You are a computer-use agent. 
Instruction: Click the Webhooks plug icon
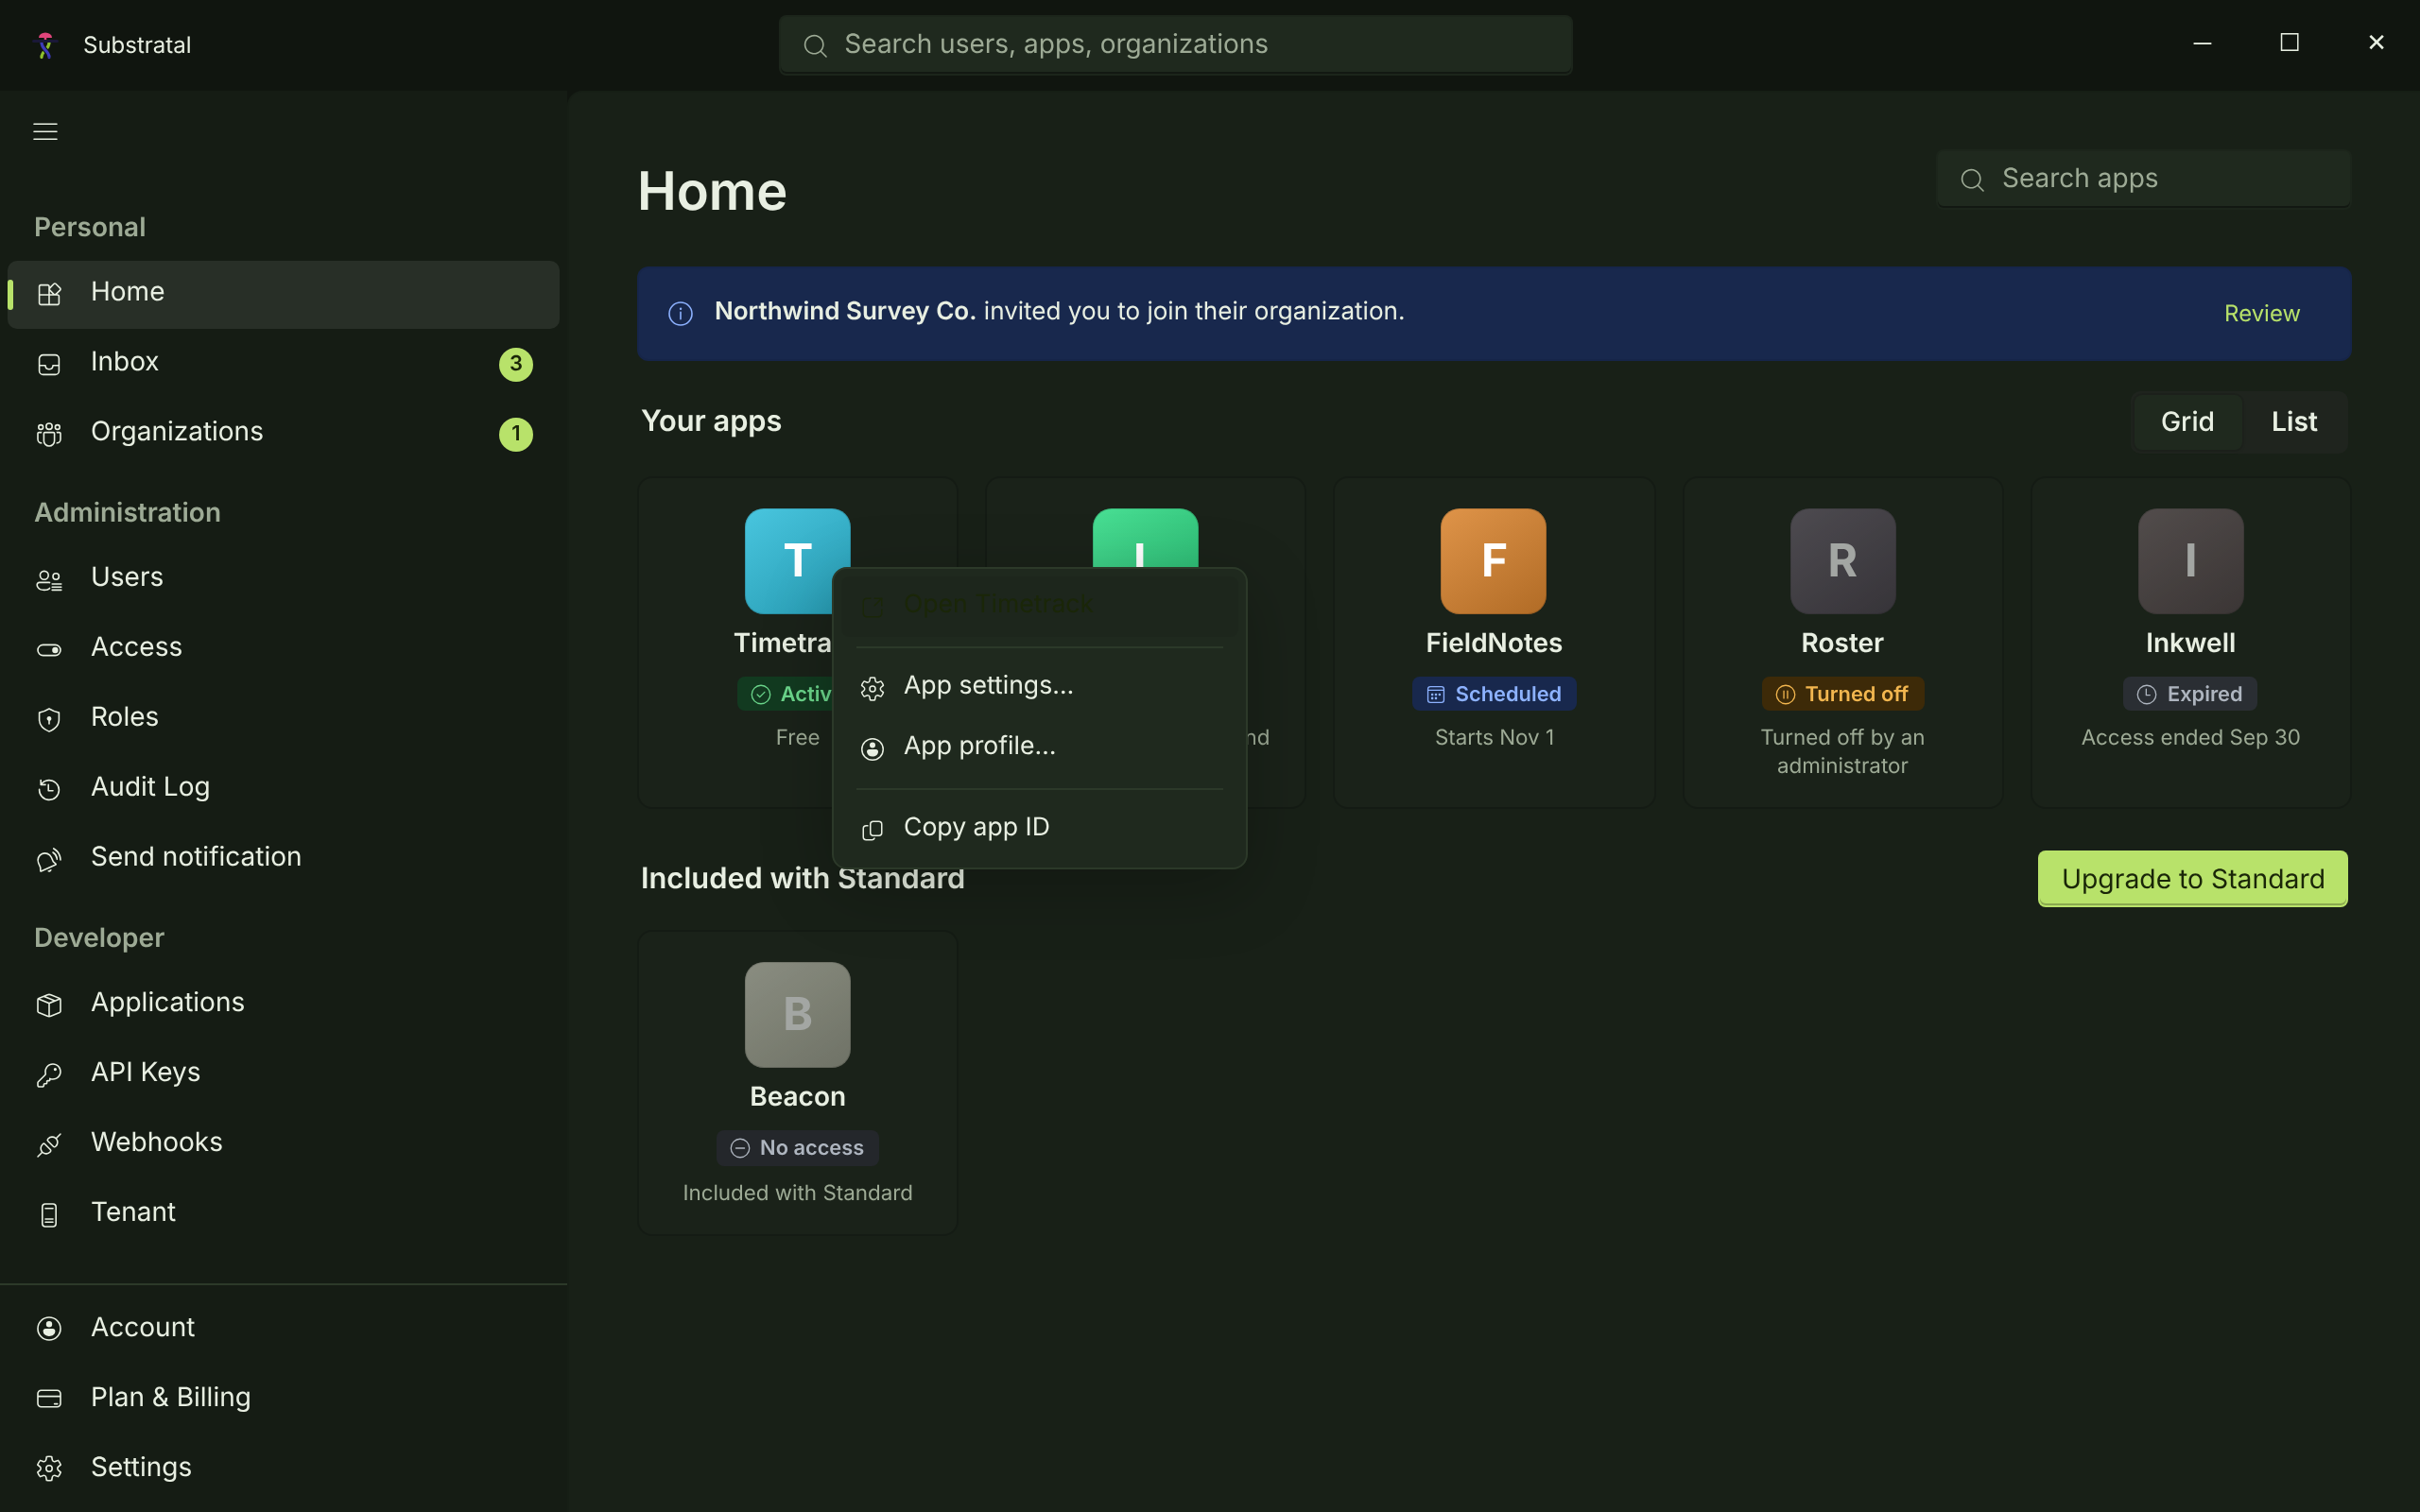pos(49,1144)
